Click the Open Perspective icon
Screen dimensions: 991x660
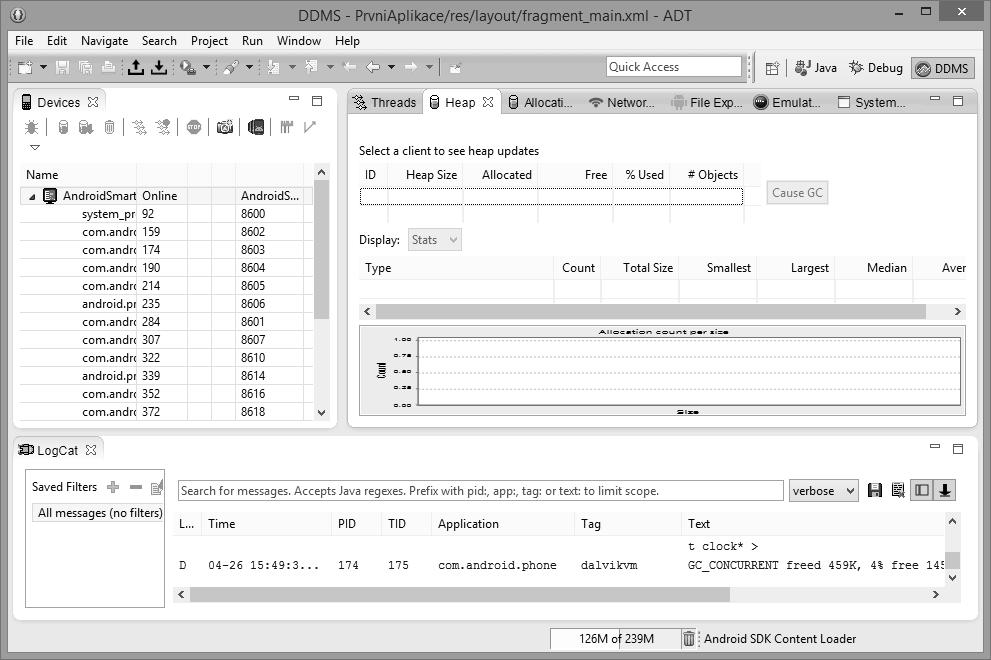[772, 68]
